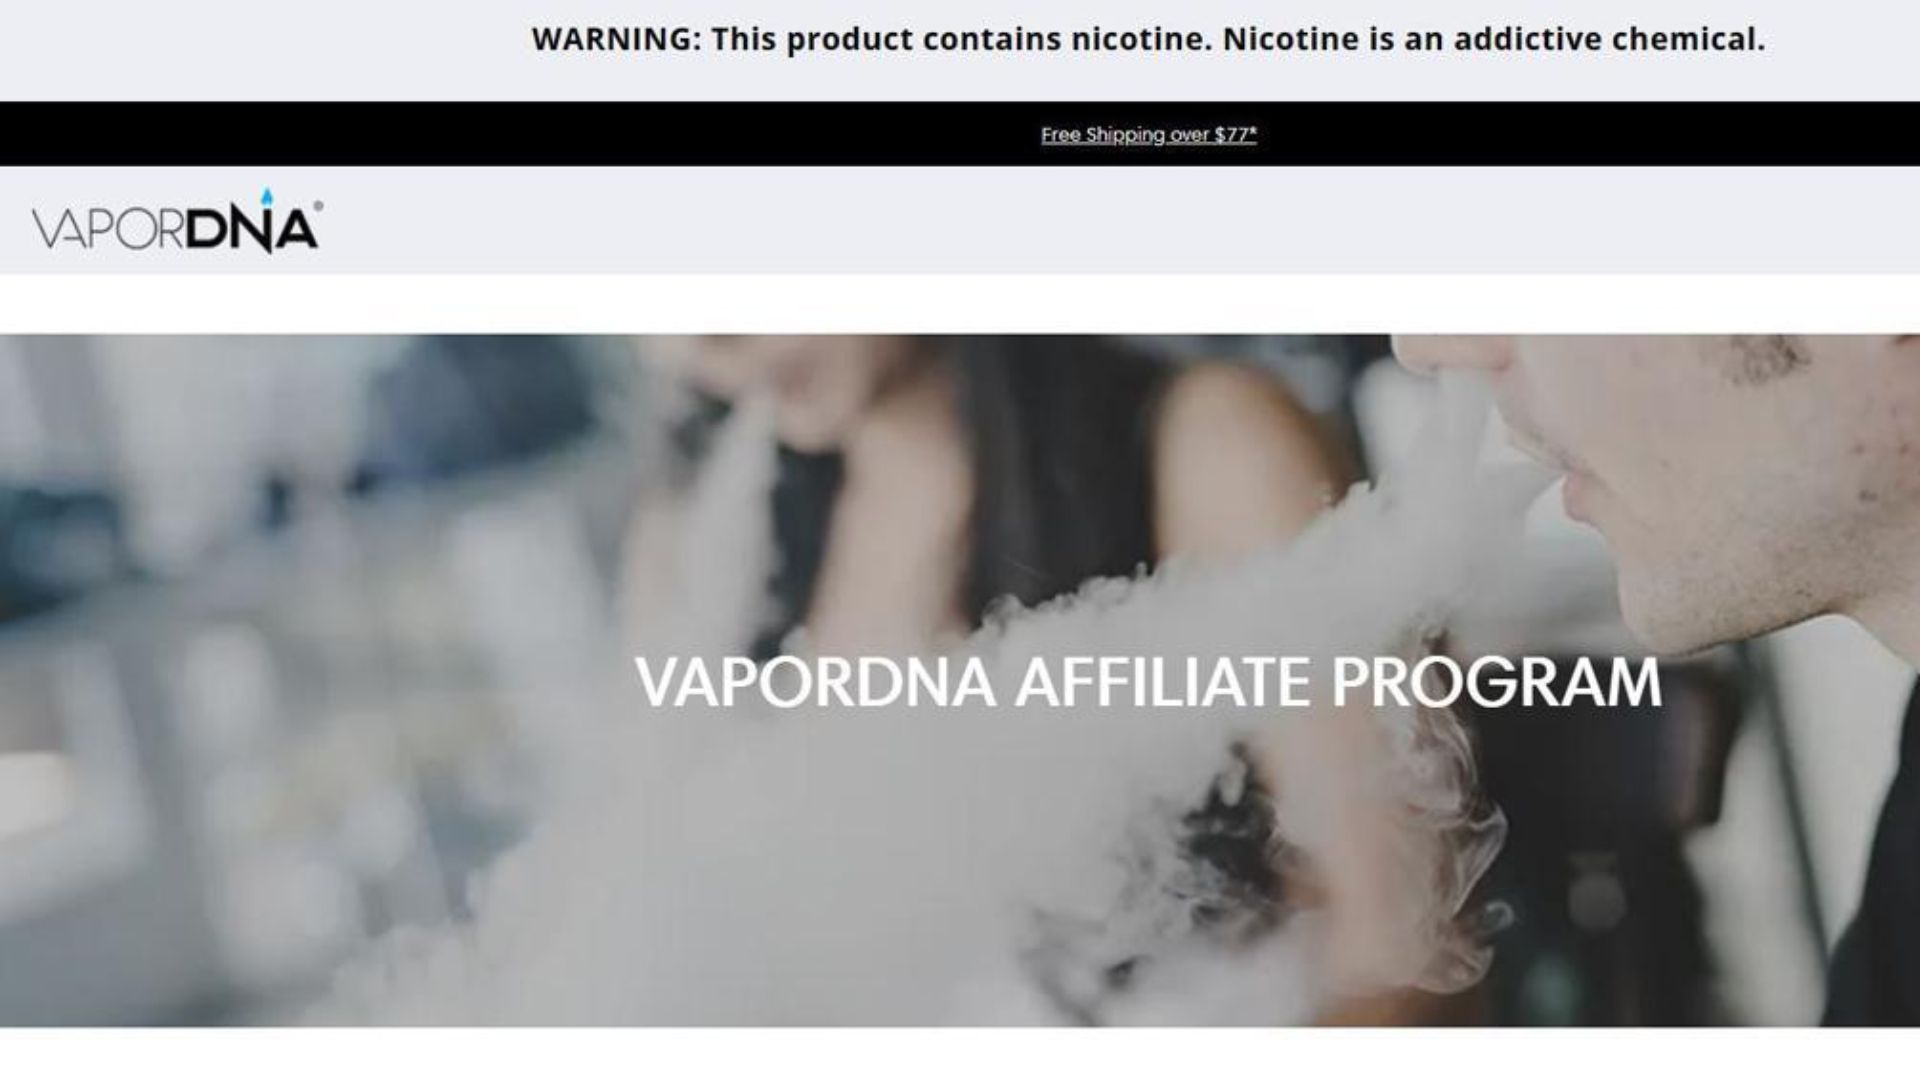Click the word PROGRAM in hero heading
Viewport: 1920px width, 1080px height.
pos(1496,683)
